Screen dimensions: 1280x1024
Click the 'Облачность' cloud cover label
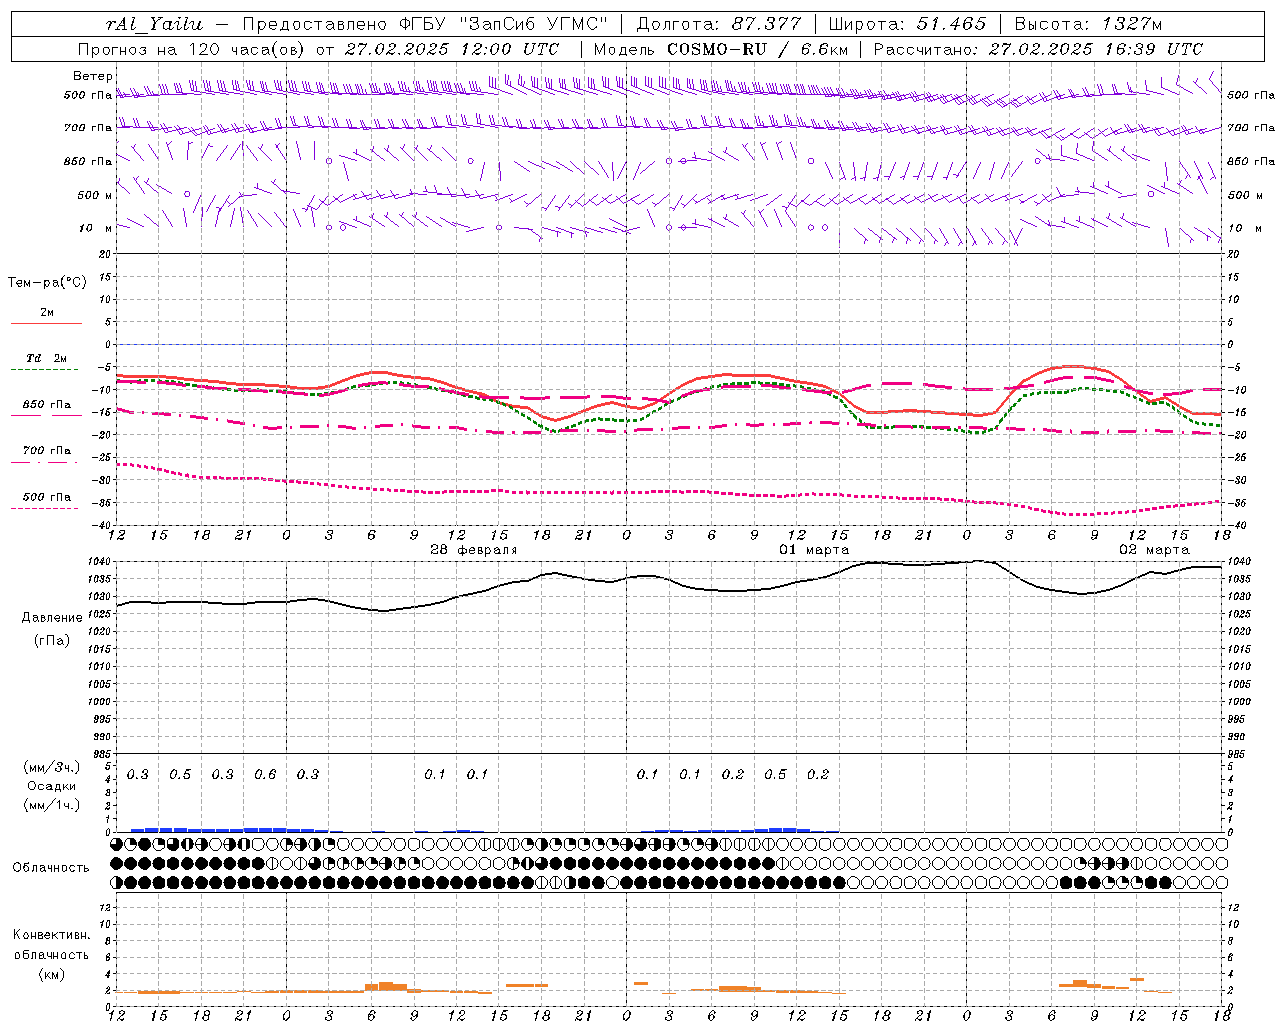(x=51, y=868)
